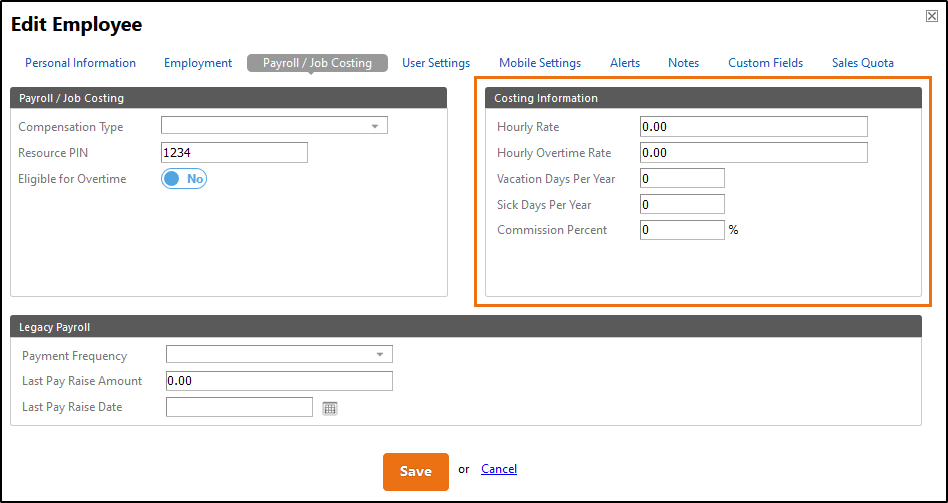Image resolution: width=948 pixels, height=503 pixels.
Task: Click the Cancel link
Action: tap(499, 469)
